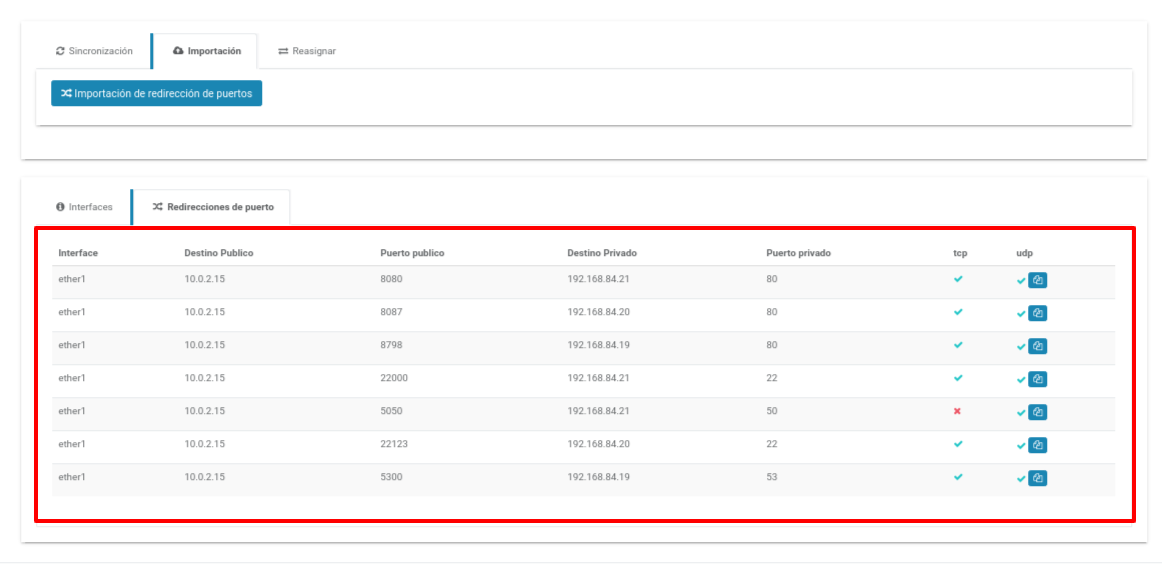This screenshot has height=564, width=1162.
Task: Click the udp check mark in the 8087 row
Action: (1021, 314)
